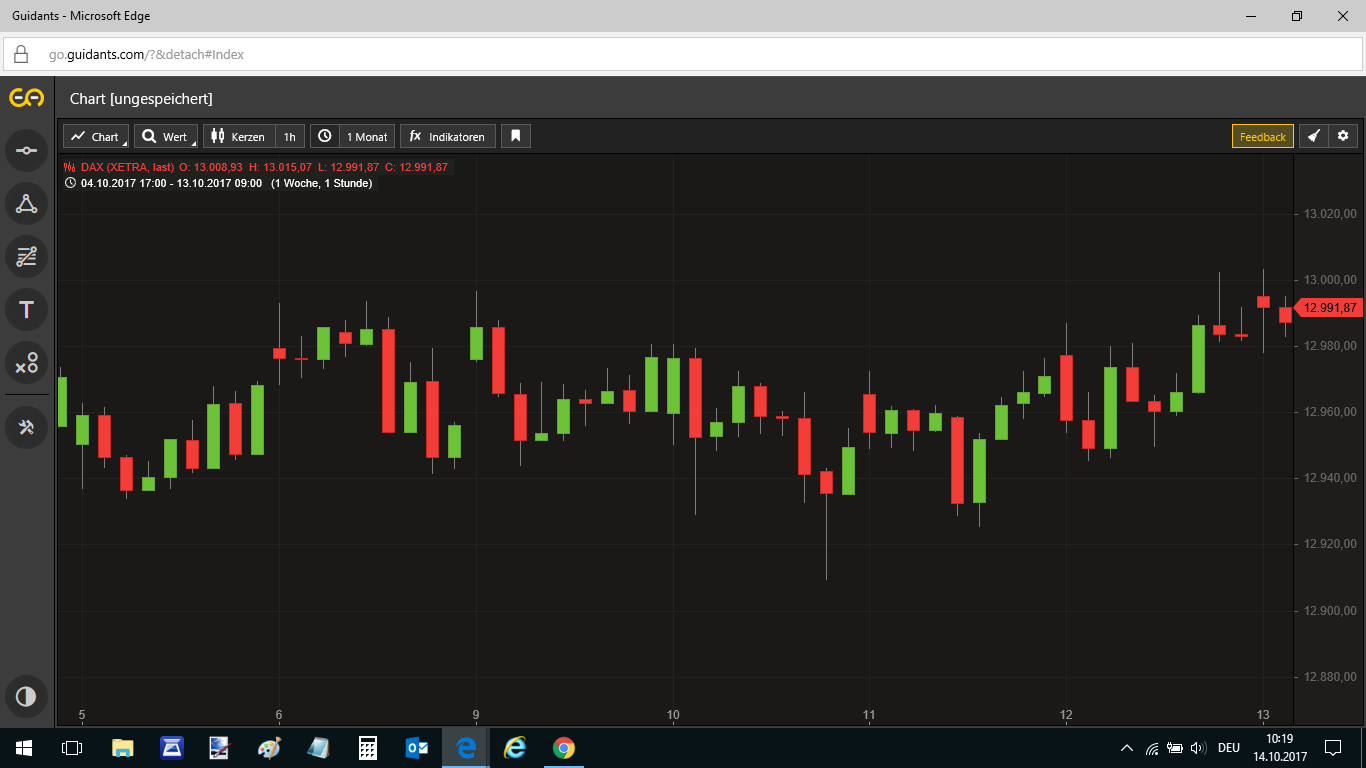Open Task View on the taskbar
Image resolution: width=1366 pixels, height=768 pixels.
click(72, 747)
